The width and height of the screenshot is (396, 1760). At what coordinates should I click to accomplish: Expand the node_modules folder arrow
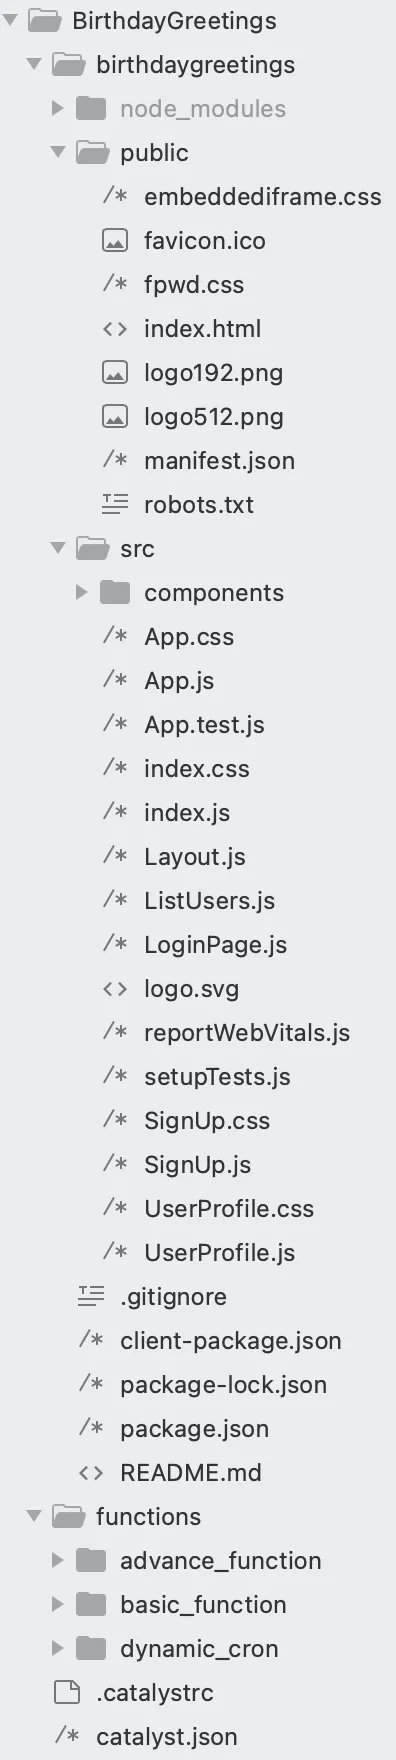[58, 109]
